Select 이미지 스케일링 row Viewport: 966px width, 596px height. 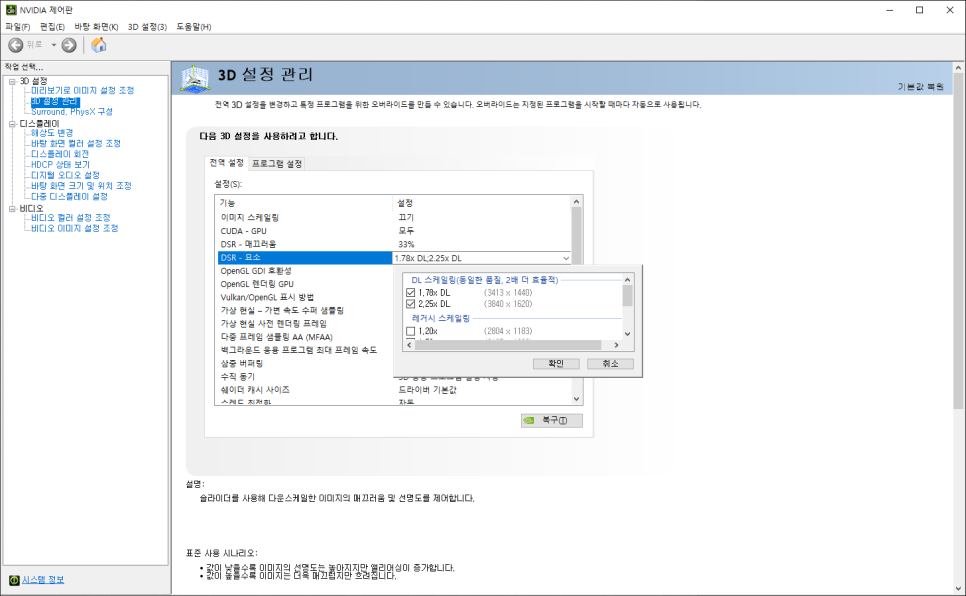tap(394, 218)
